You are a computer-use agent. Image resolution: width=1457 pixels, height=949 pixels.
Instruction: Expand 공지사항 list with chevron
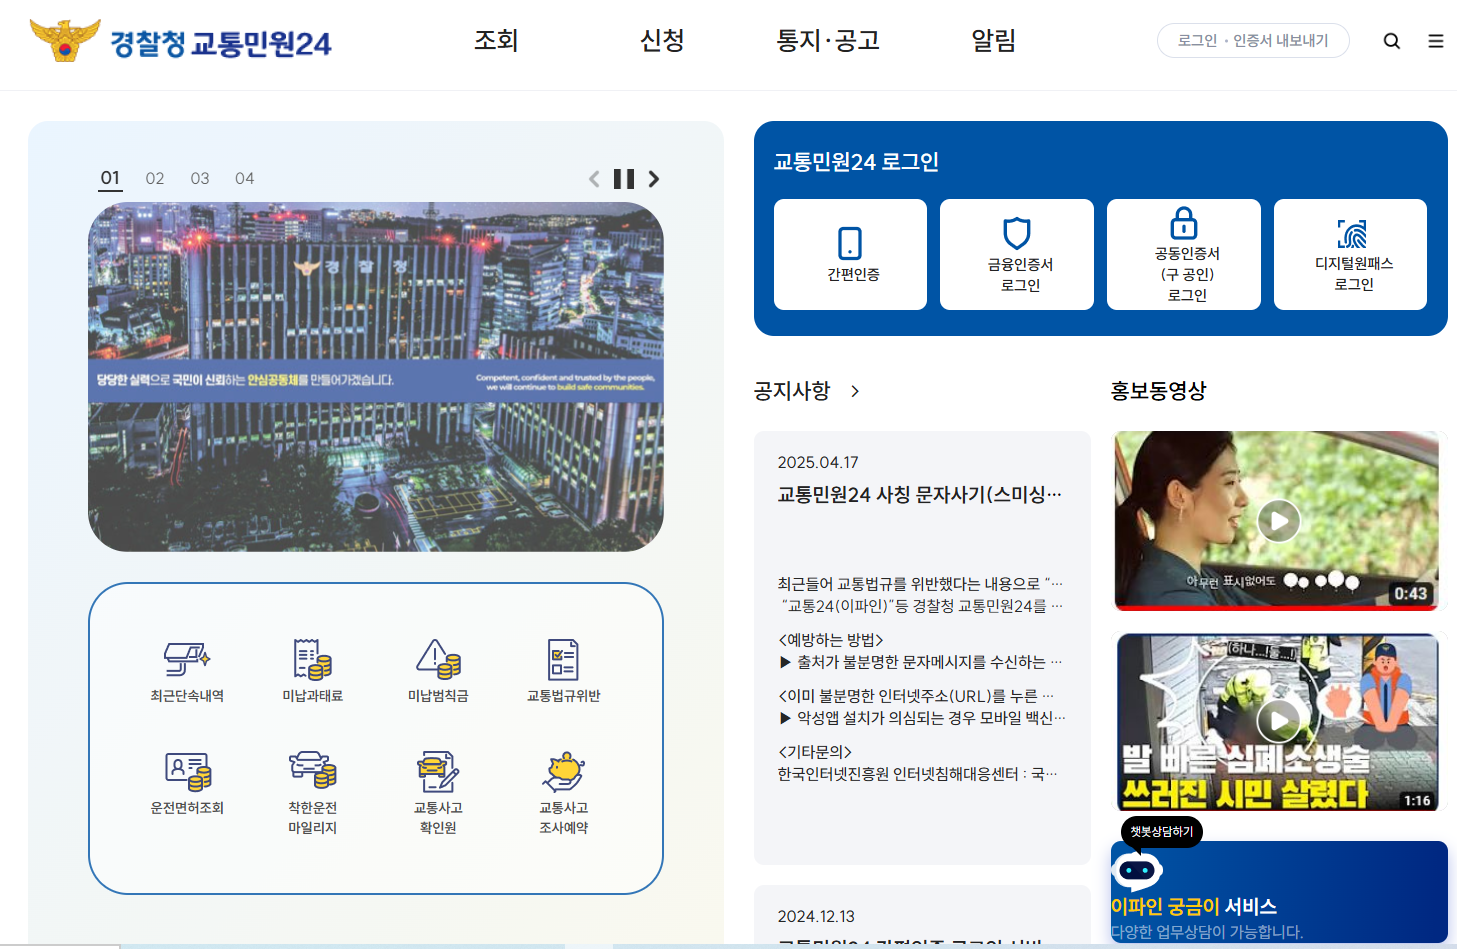(855, 391)
